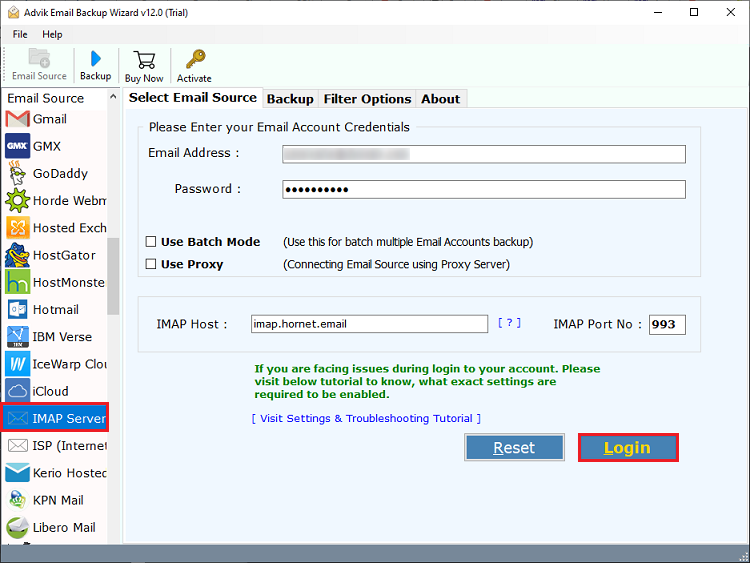
Task: Click the Backup play toolbar icon
Action: (x=96, y=59)
